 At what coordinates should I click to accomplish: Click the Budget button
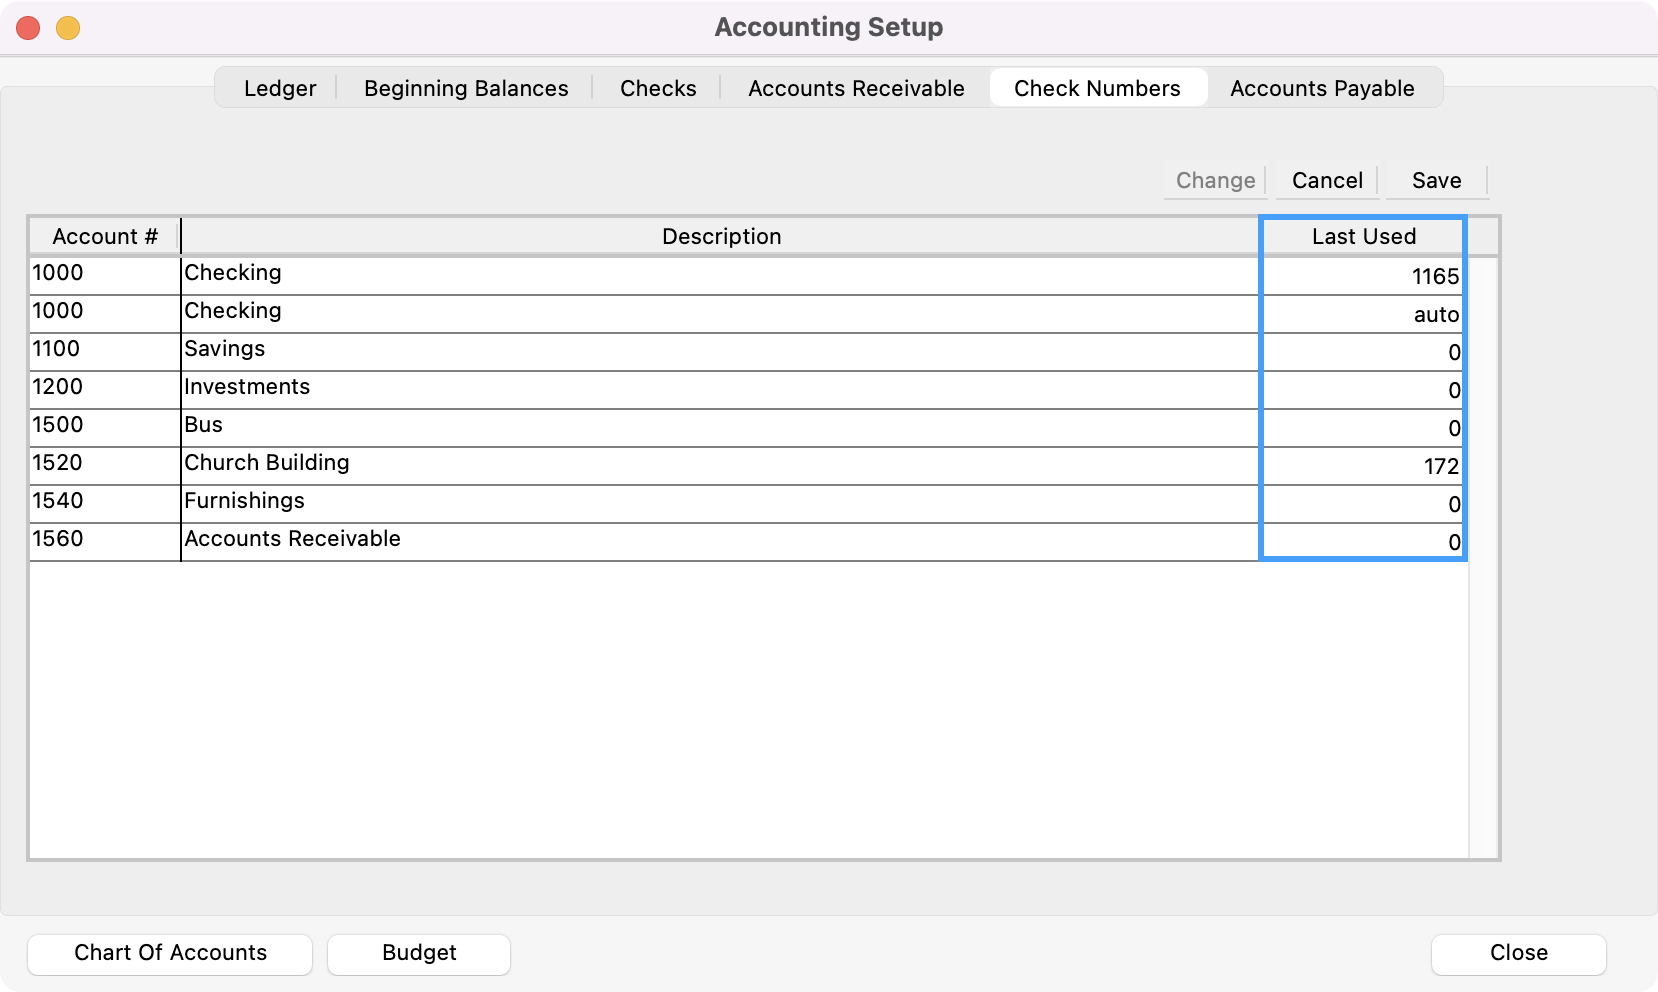coord(418,953)
